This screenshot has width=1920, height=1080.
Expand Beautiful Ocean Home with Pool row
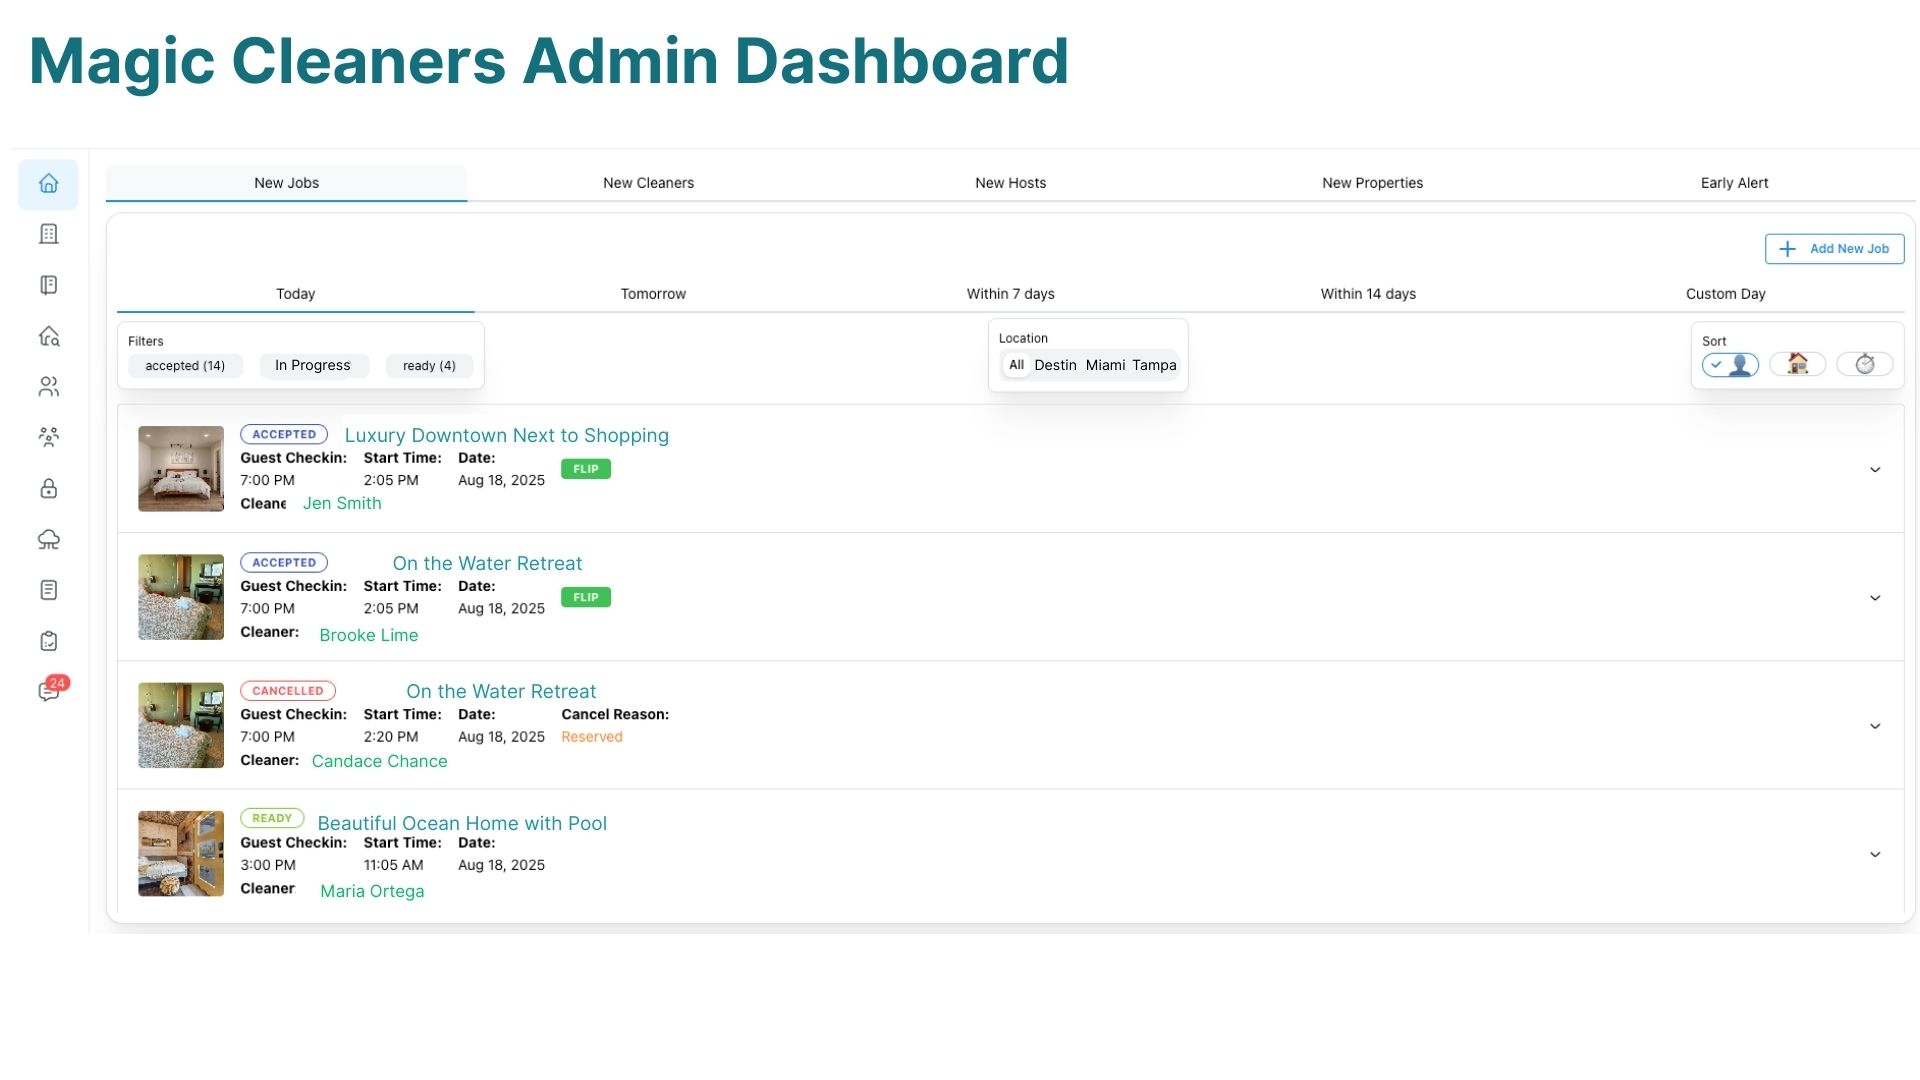tap(1875, 854)
